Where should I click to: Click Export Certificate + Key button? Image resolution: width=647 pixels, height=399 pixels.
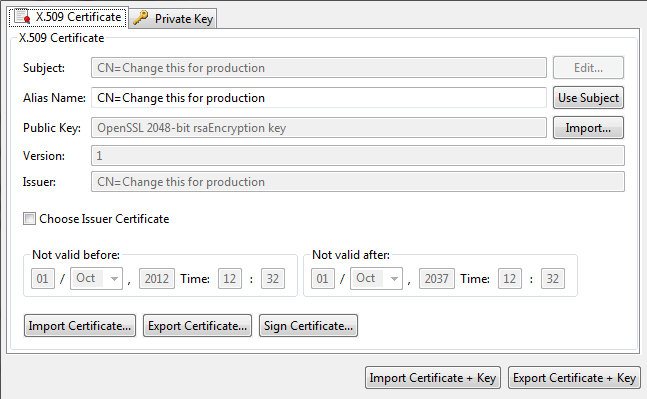[x=574, y=378]
